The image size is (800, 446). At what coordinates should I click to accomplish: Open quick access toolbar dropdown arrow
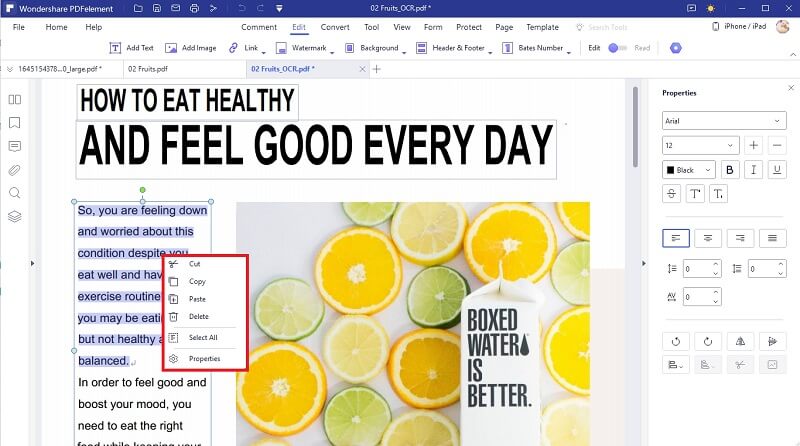point(279,8)
